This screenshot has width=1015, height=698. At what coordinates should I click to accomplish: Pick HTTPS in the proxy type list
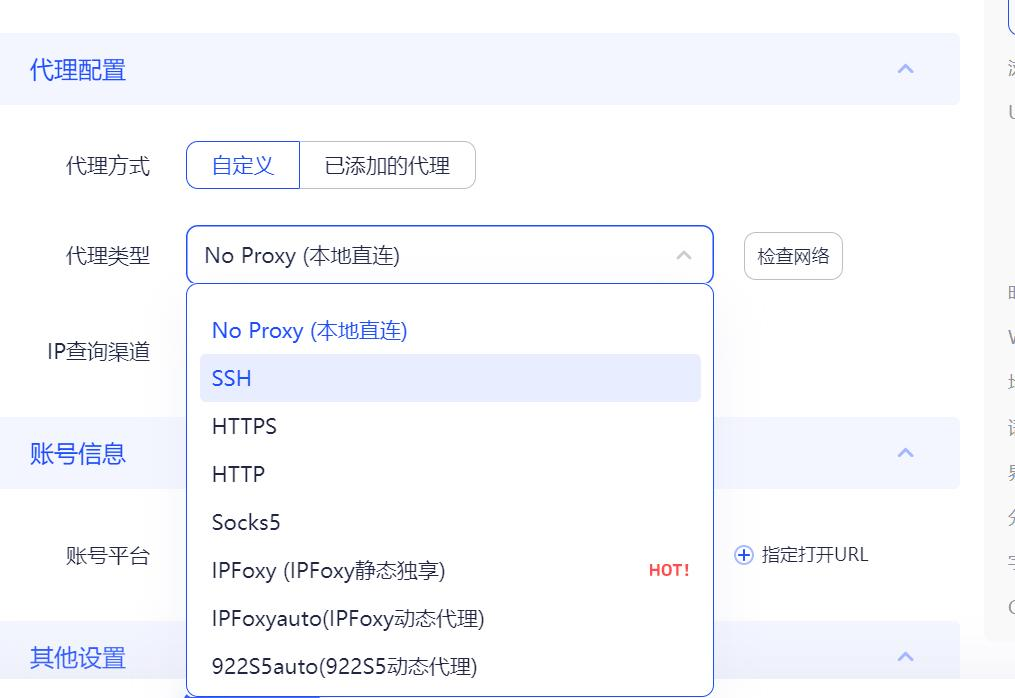[x=244, y=426]
